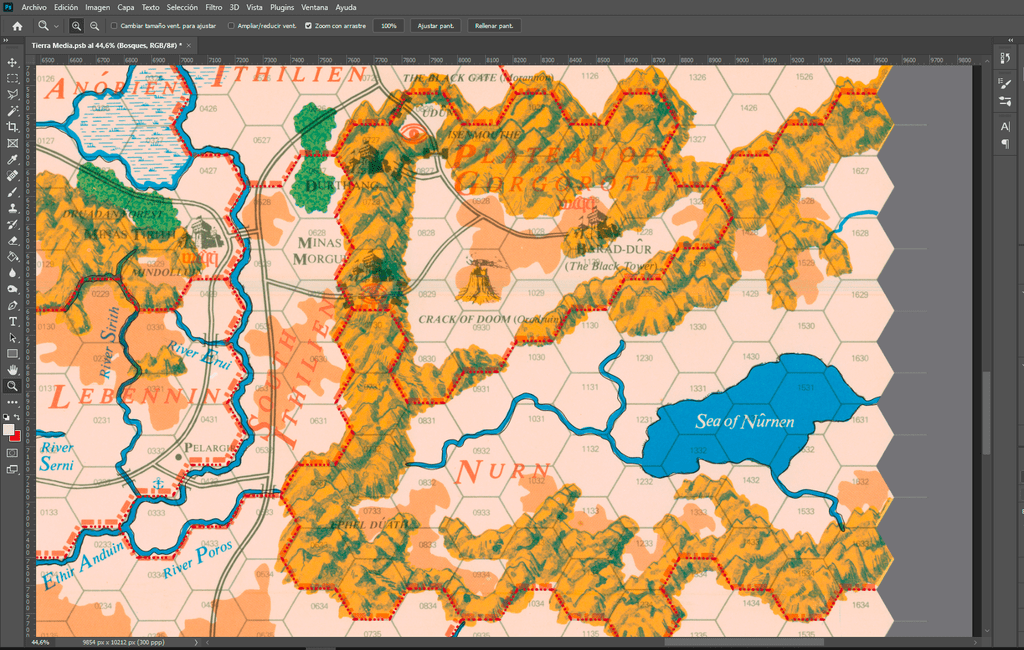
Task: Open the Selección menu
Action: coord(182,7)
